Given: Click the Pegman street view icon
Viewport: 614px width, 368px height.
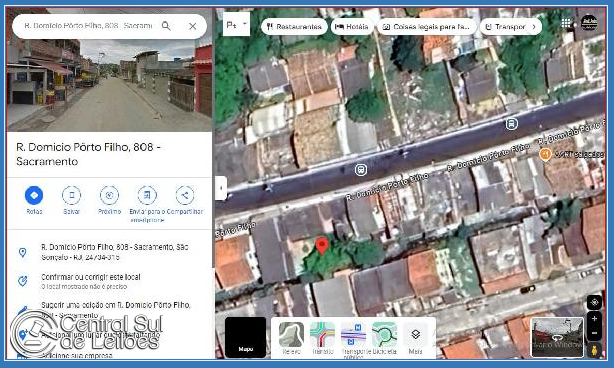Looking at the screenshot, I should (x=594, y=350).
